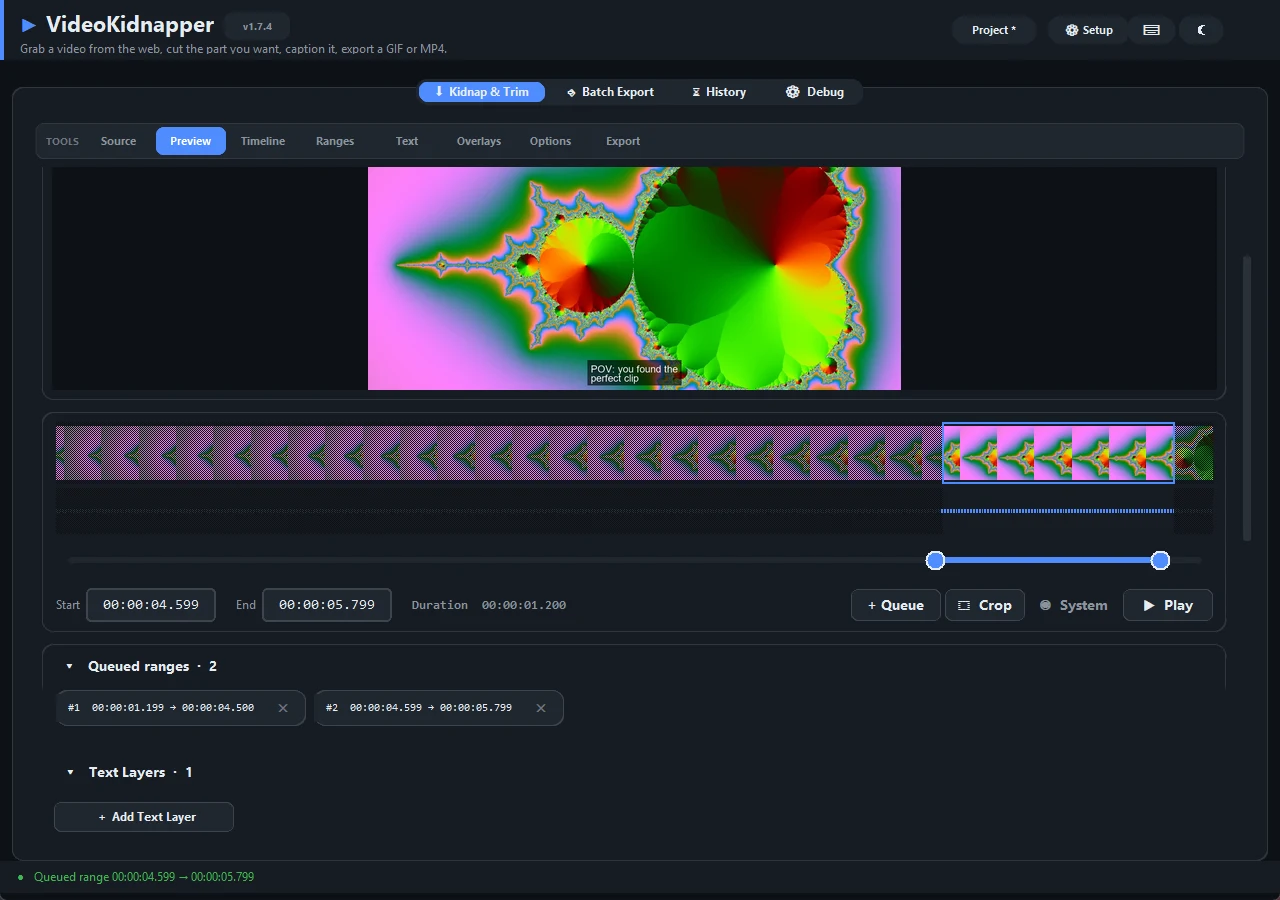
Task: Toggle dark mode with the moon icon
Action: coord(1202,30)
